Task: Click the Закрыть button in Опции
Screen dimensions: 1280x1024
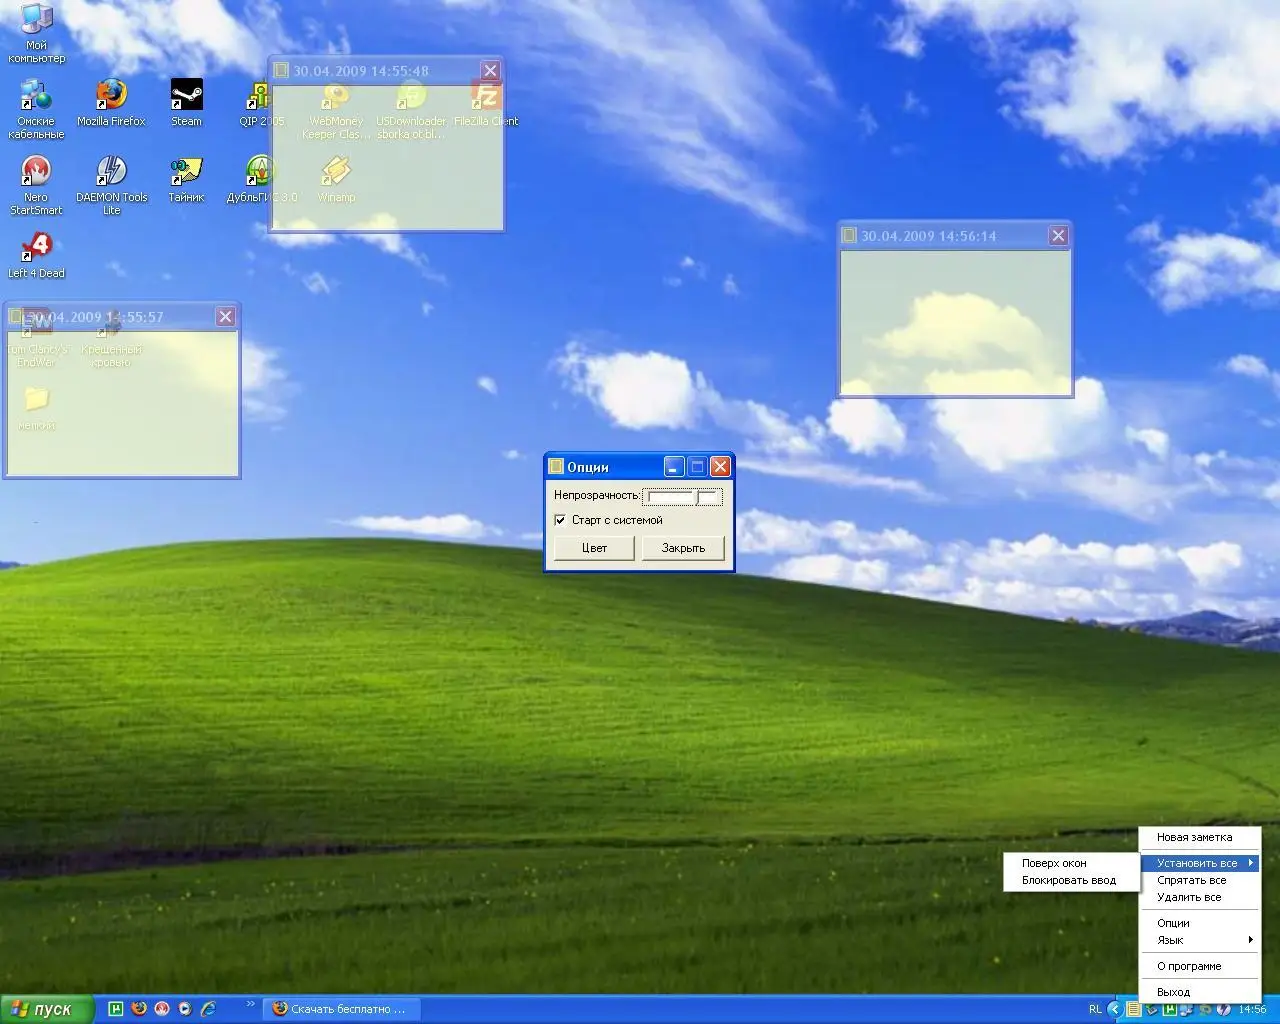Action: (683, 548)
